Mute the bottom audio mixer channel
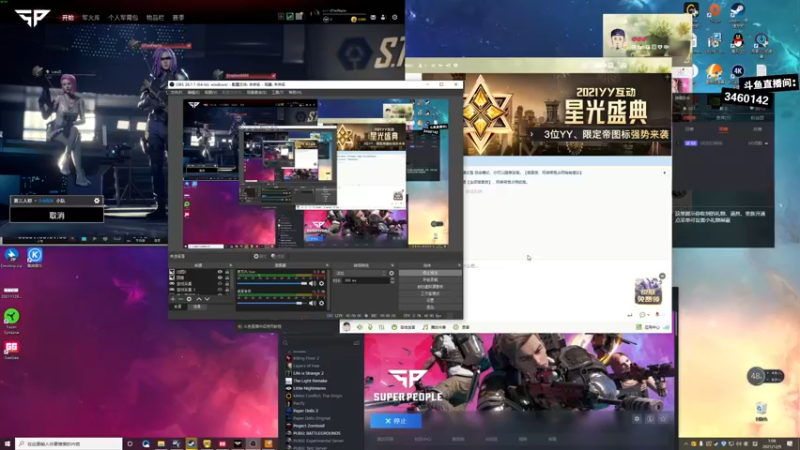Screen dimensions: 800x450 (313, 303)
